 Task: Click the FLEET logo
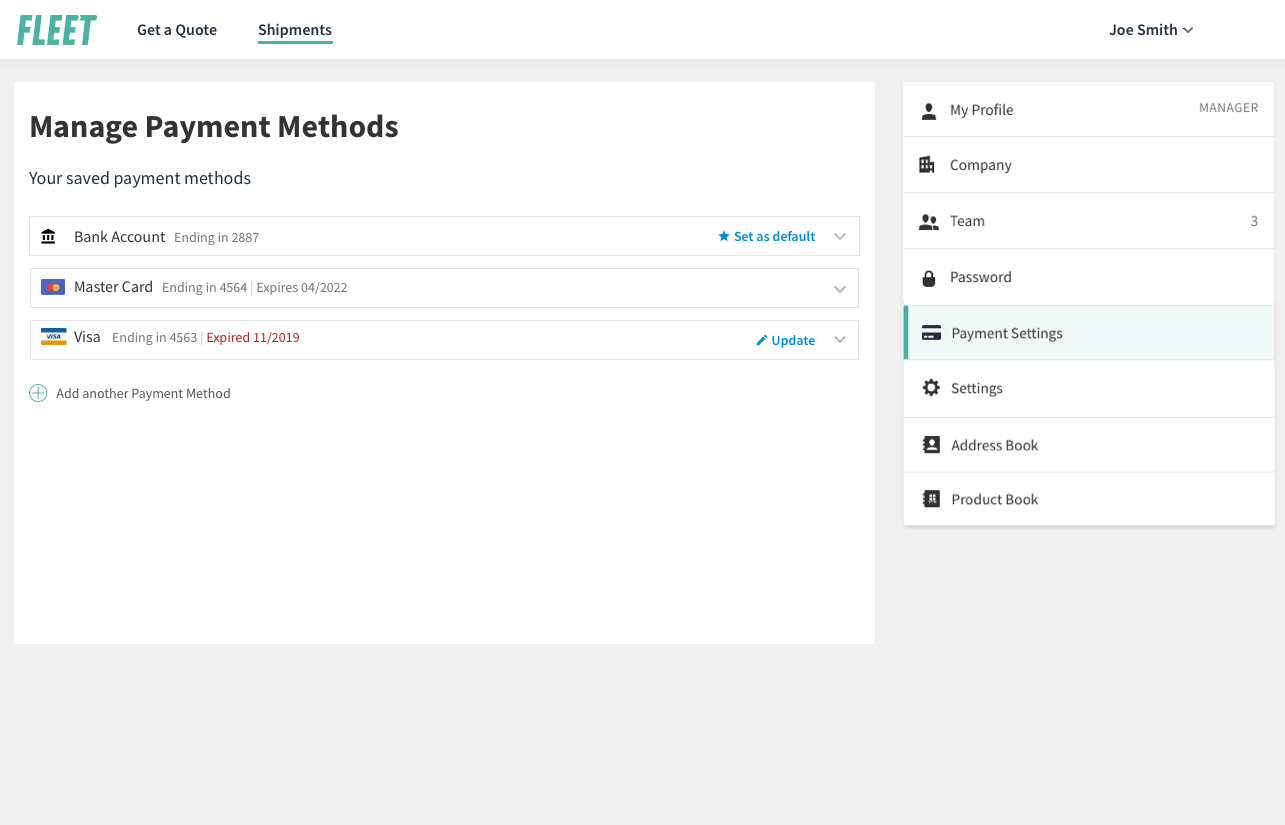(57, 30)
